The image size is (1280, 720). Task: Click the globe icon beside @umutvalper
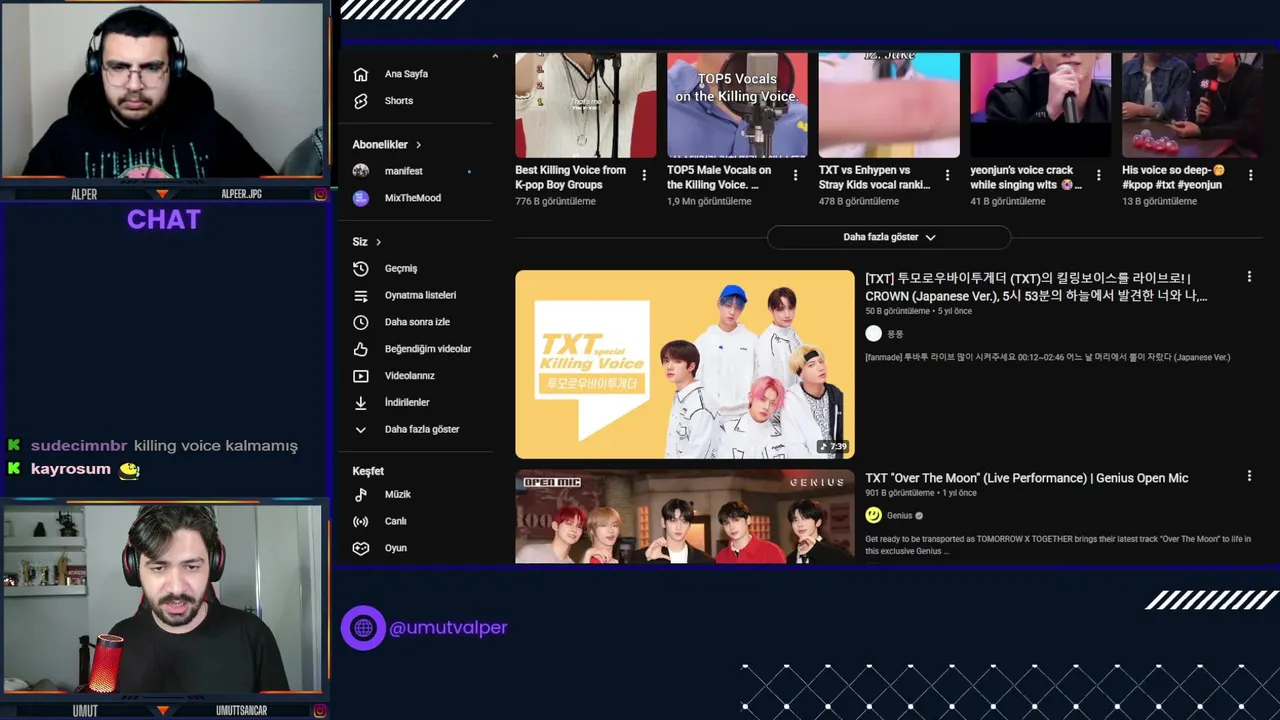coord(363,628)
